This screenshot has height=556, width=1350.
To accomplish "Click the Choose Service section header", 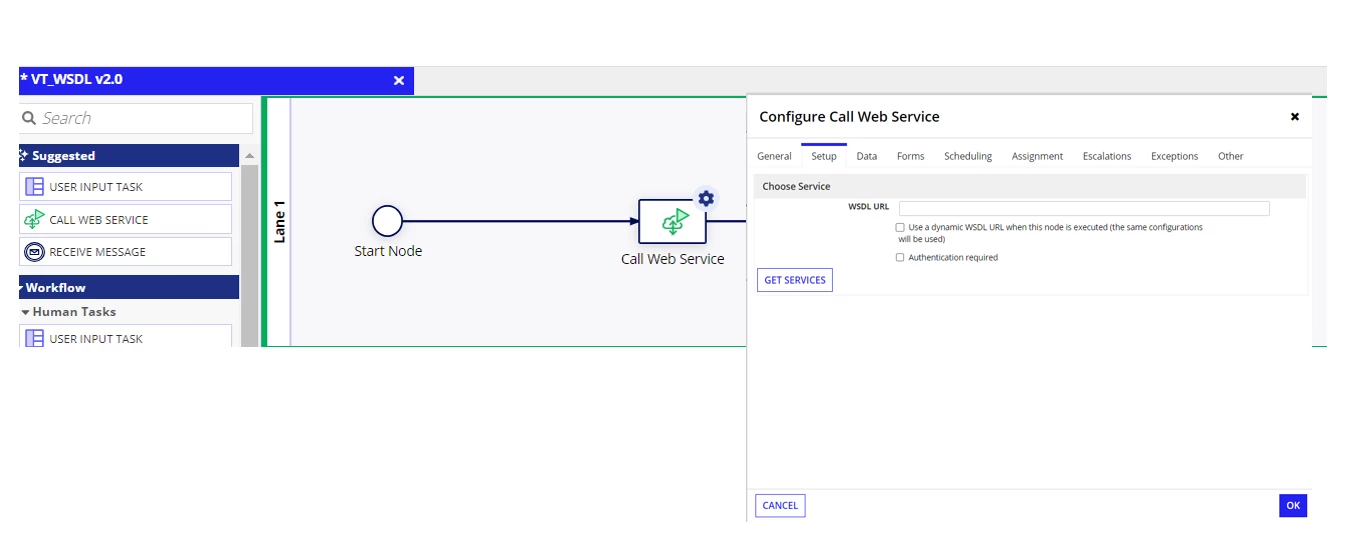I will click(x=1030, y=186).
